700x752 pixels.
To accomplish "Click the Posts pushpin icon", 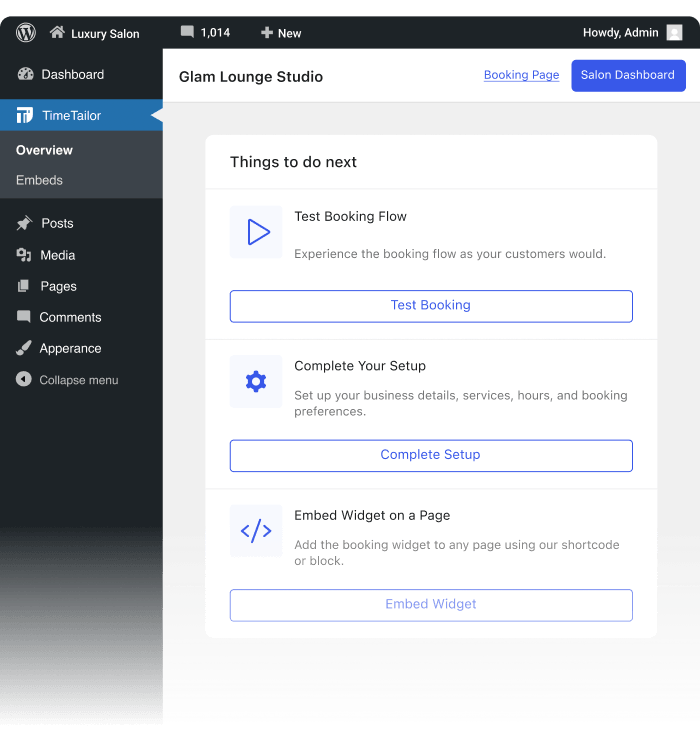I will click(x=24, y=223).
